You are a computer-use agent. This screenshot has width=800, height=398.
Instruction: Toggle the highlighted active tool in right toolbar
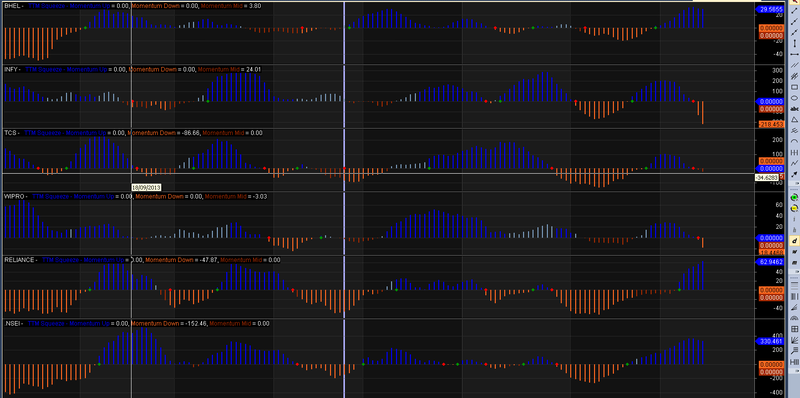point(794,240)
